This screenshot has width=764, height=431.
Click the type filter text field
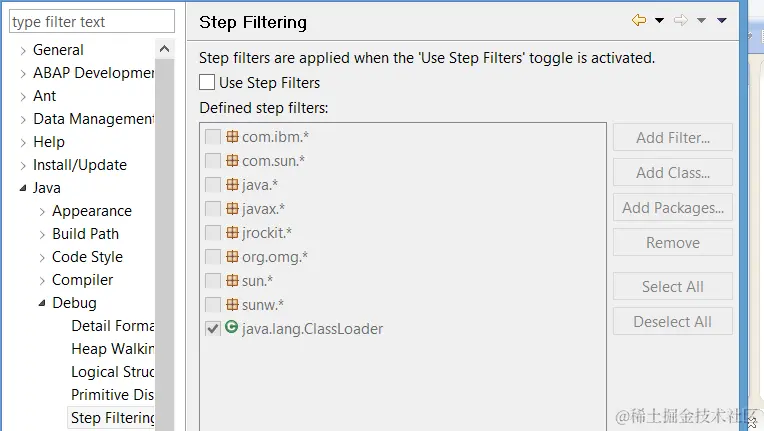pos(92,22)
